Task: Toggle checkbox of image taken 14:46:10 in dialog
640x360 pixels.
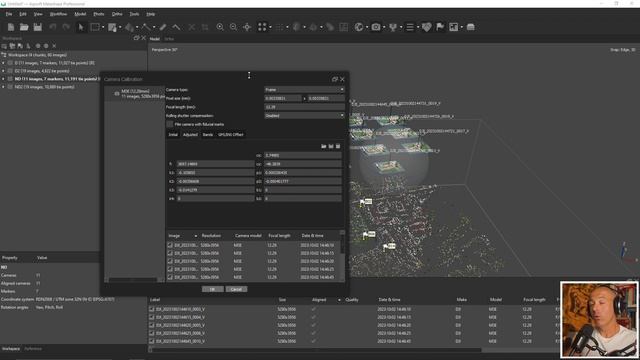Action: (x=170, y=245)
